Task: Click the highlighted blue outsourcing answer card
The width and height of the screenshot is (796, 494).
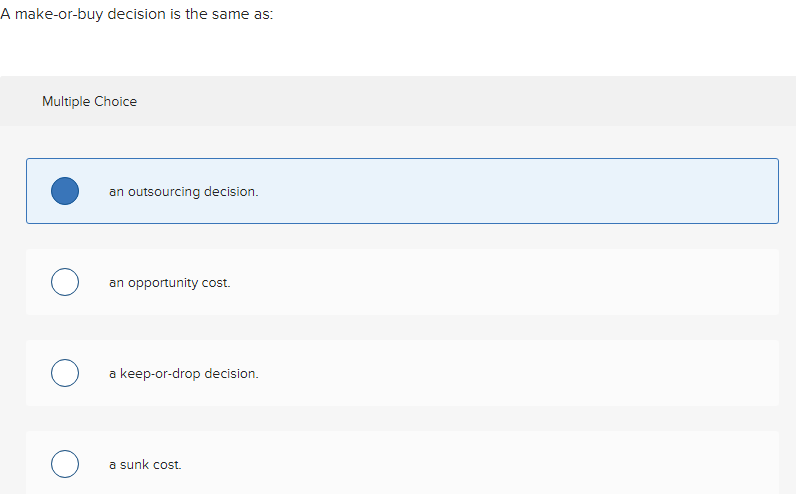Action: tap(402, 191)
